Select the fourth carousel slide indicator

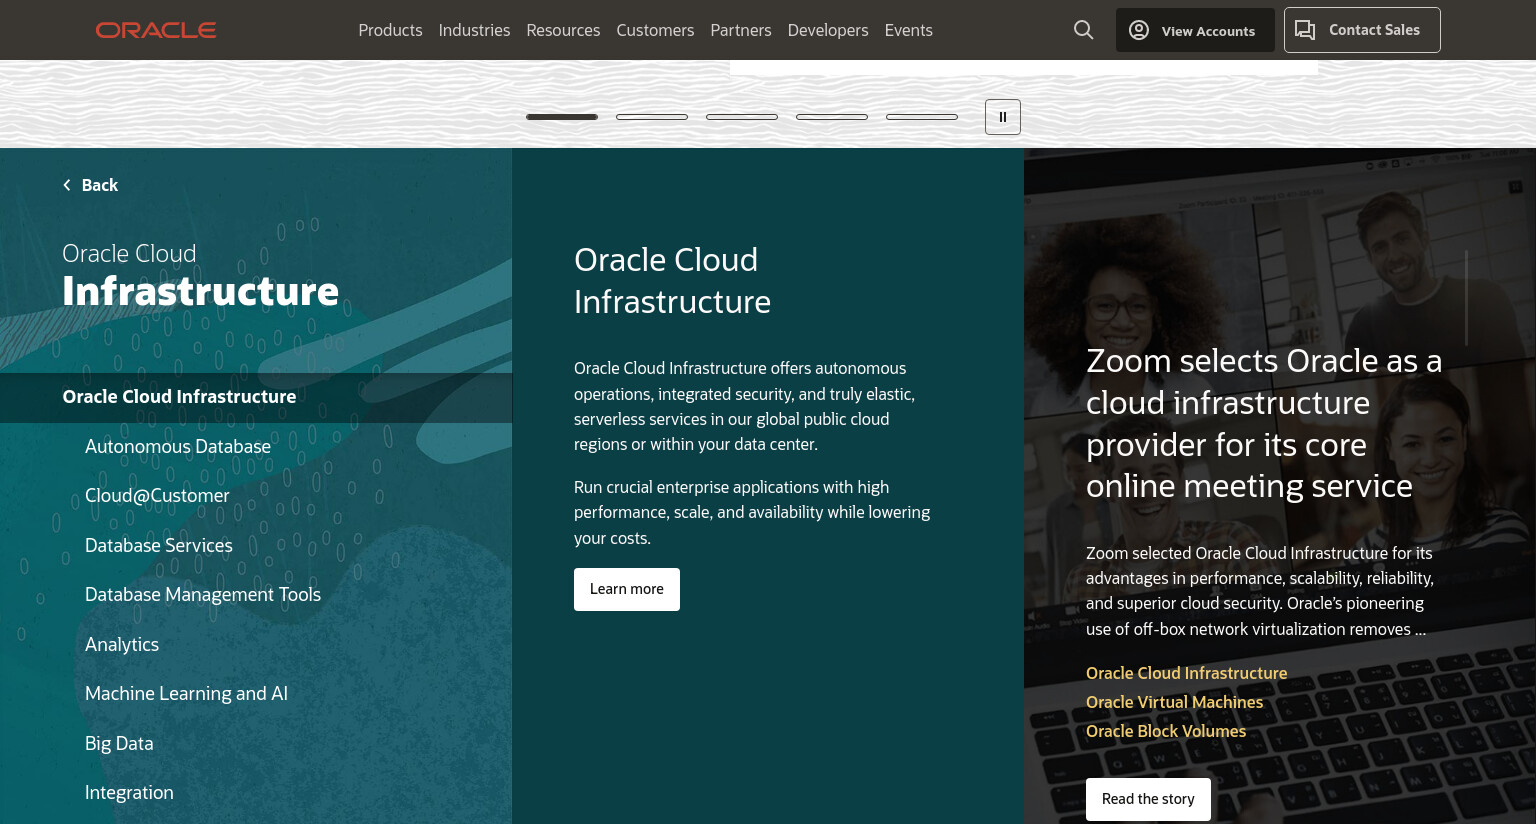click(x=832, y=117)
